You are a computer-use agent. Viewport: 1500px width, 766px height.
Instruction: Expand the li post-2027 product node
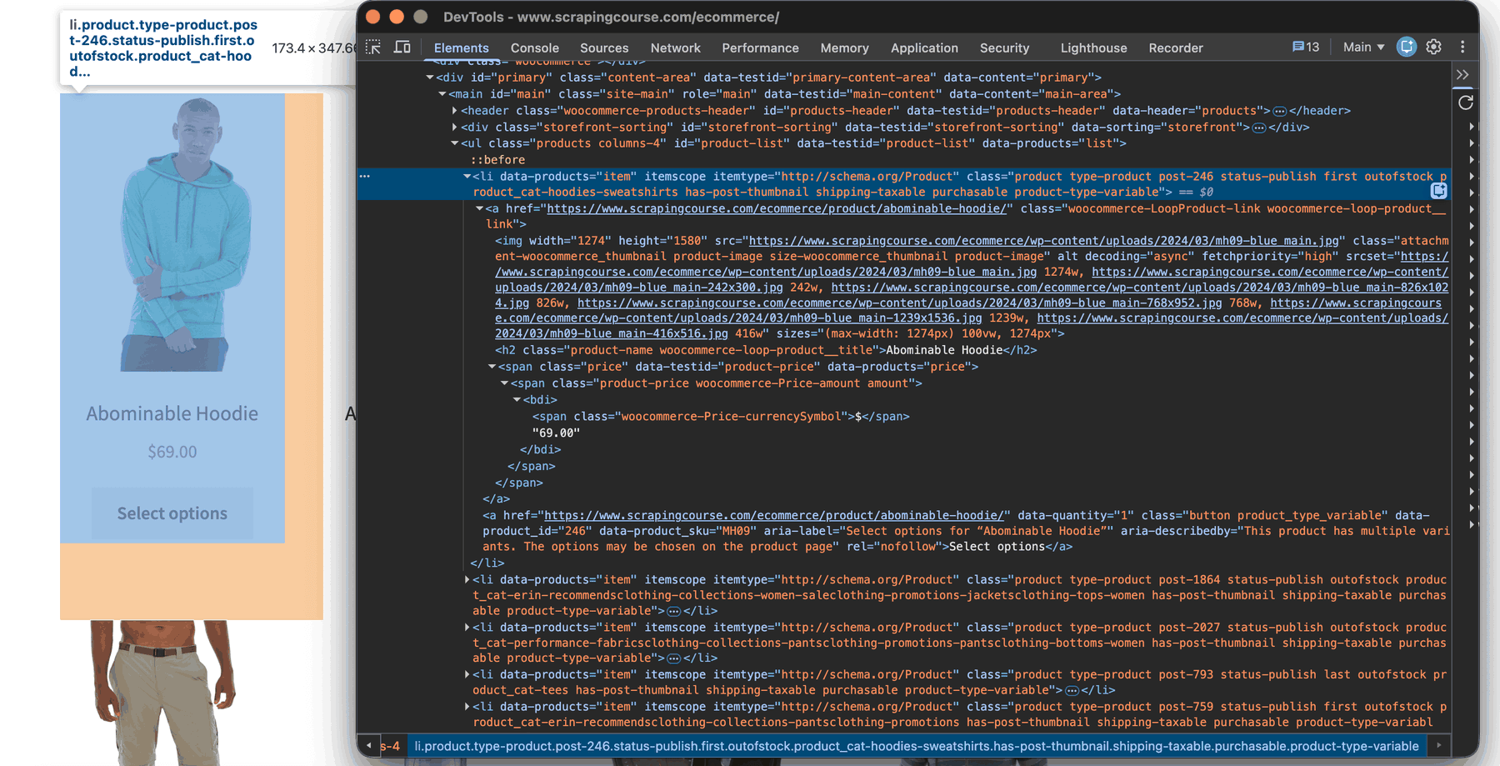tap(466, 627)
